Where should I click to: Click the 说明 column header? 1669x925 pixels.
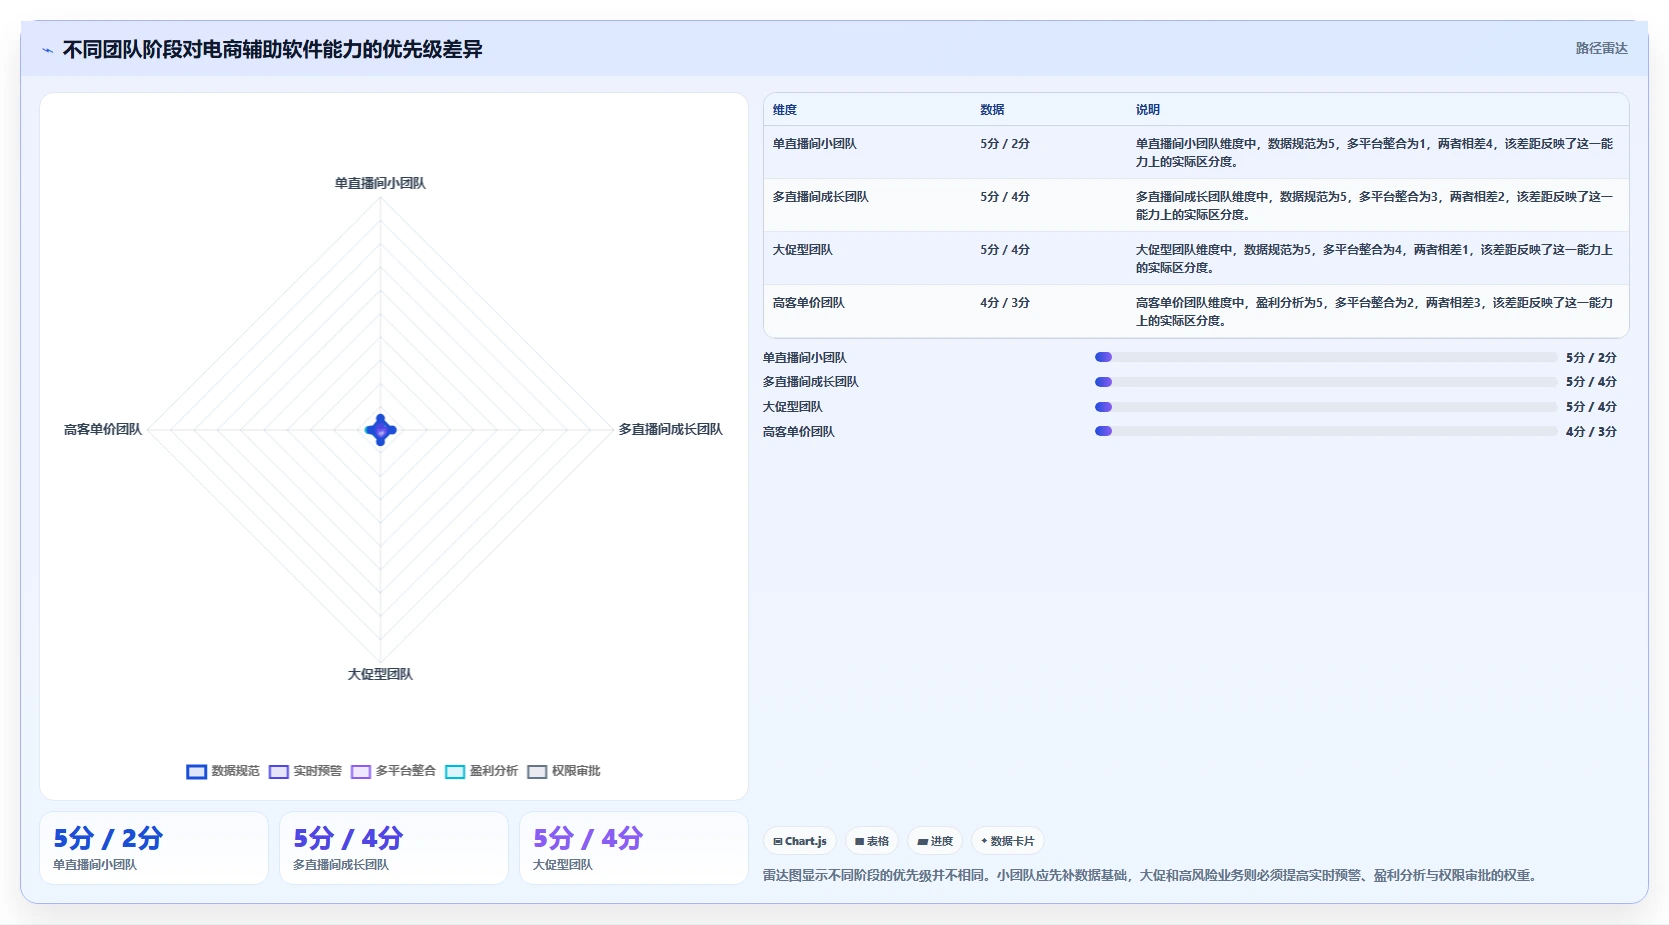1147,110
